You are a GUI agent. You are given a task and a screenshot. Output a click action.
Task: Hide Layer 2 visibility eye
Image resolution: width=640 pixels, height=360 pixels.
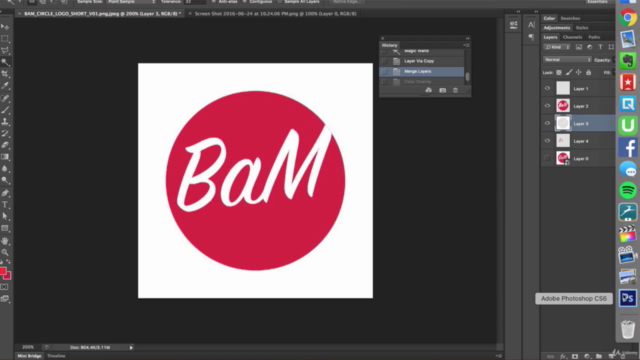[x=547, y=106]
